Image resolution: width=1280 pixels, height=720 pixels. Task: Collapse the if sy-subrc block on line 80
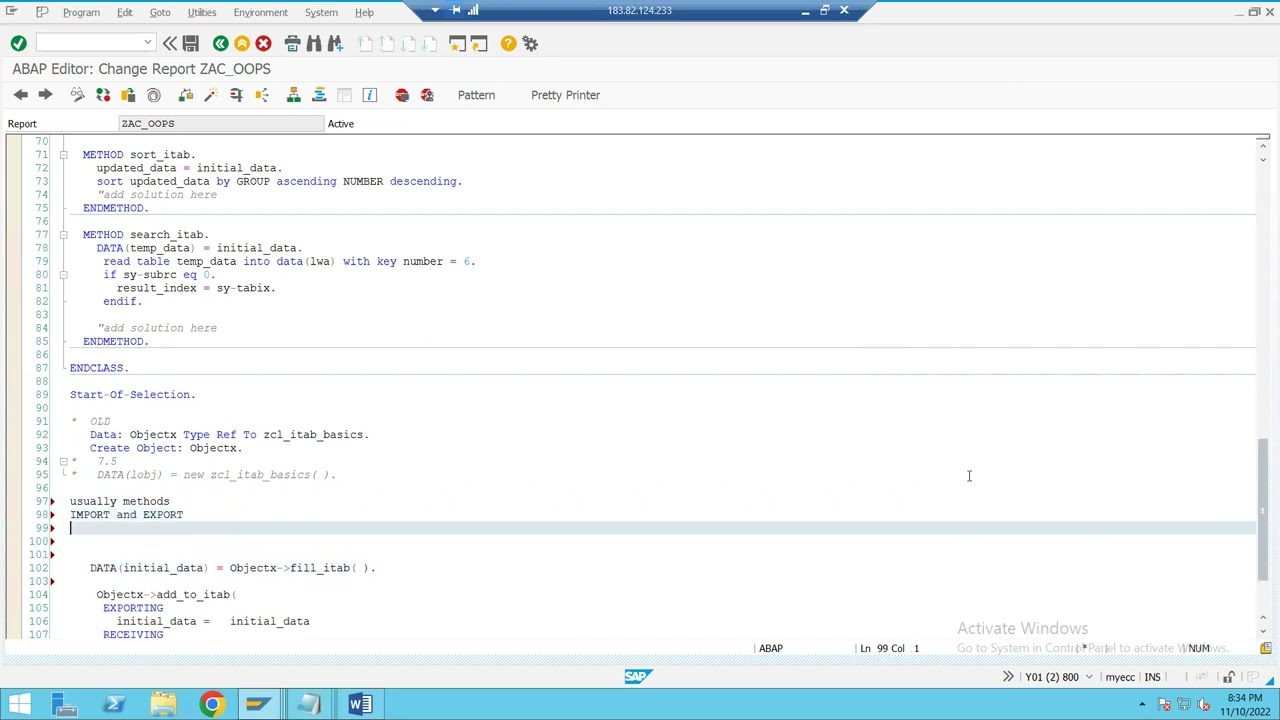point(63,275)
